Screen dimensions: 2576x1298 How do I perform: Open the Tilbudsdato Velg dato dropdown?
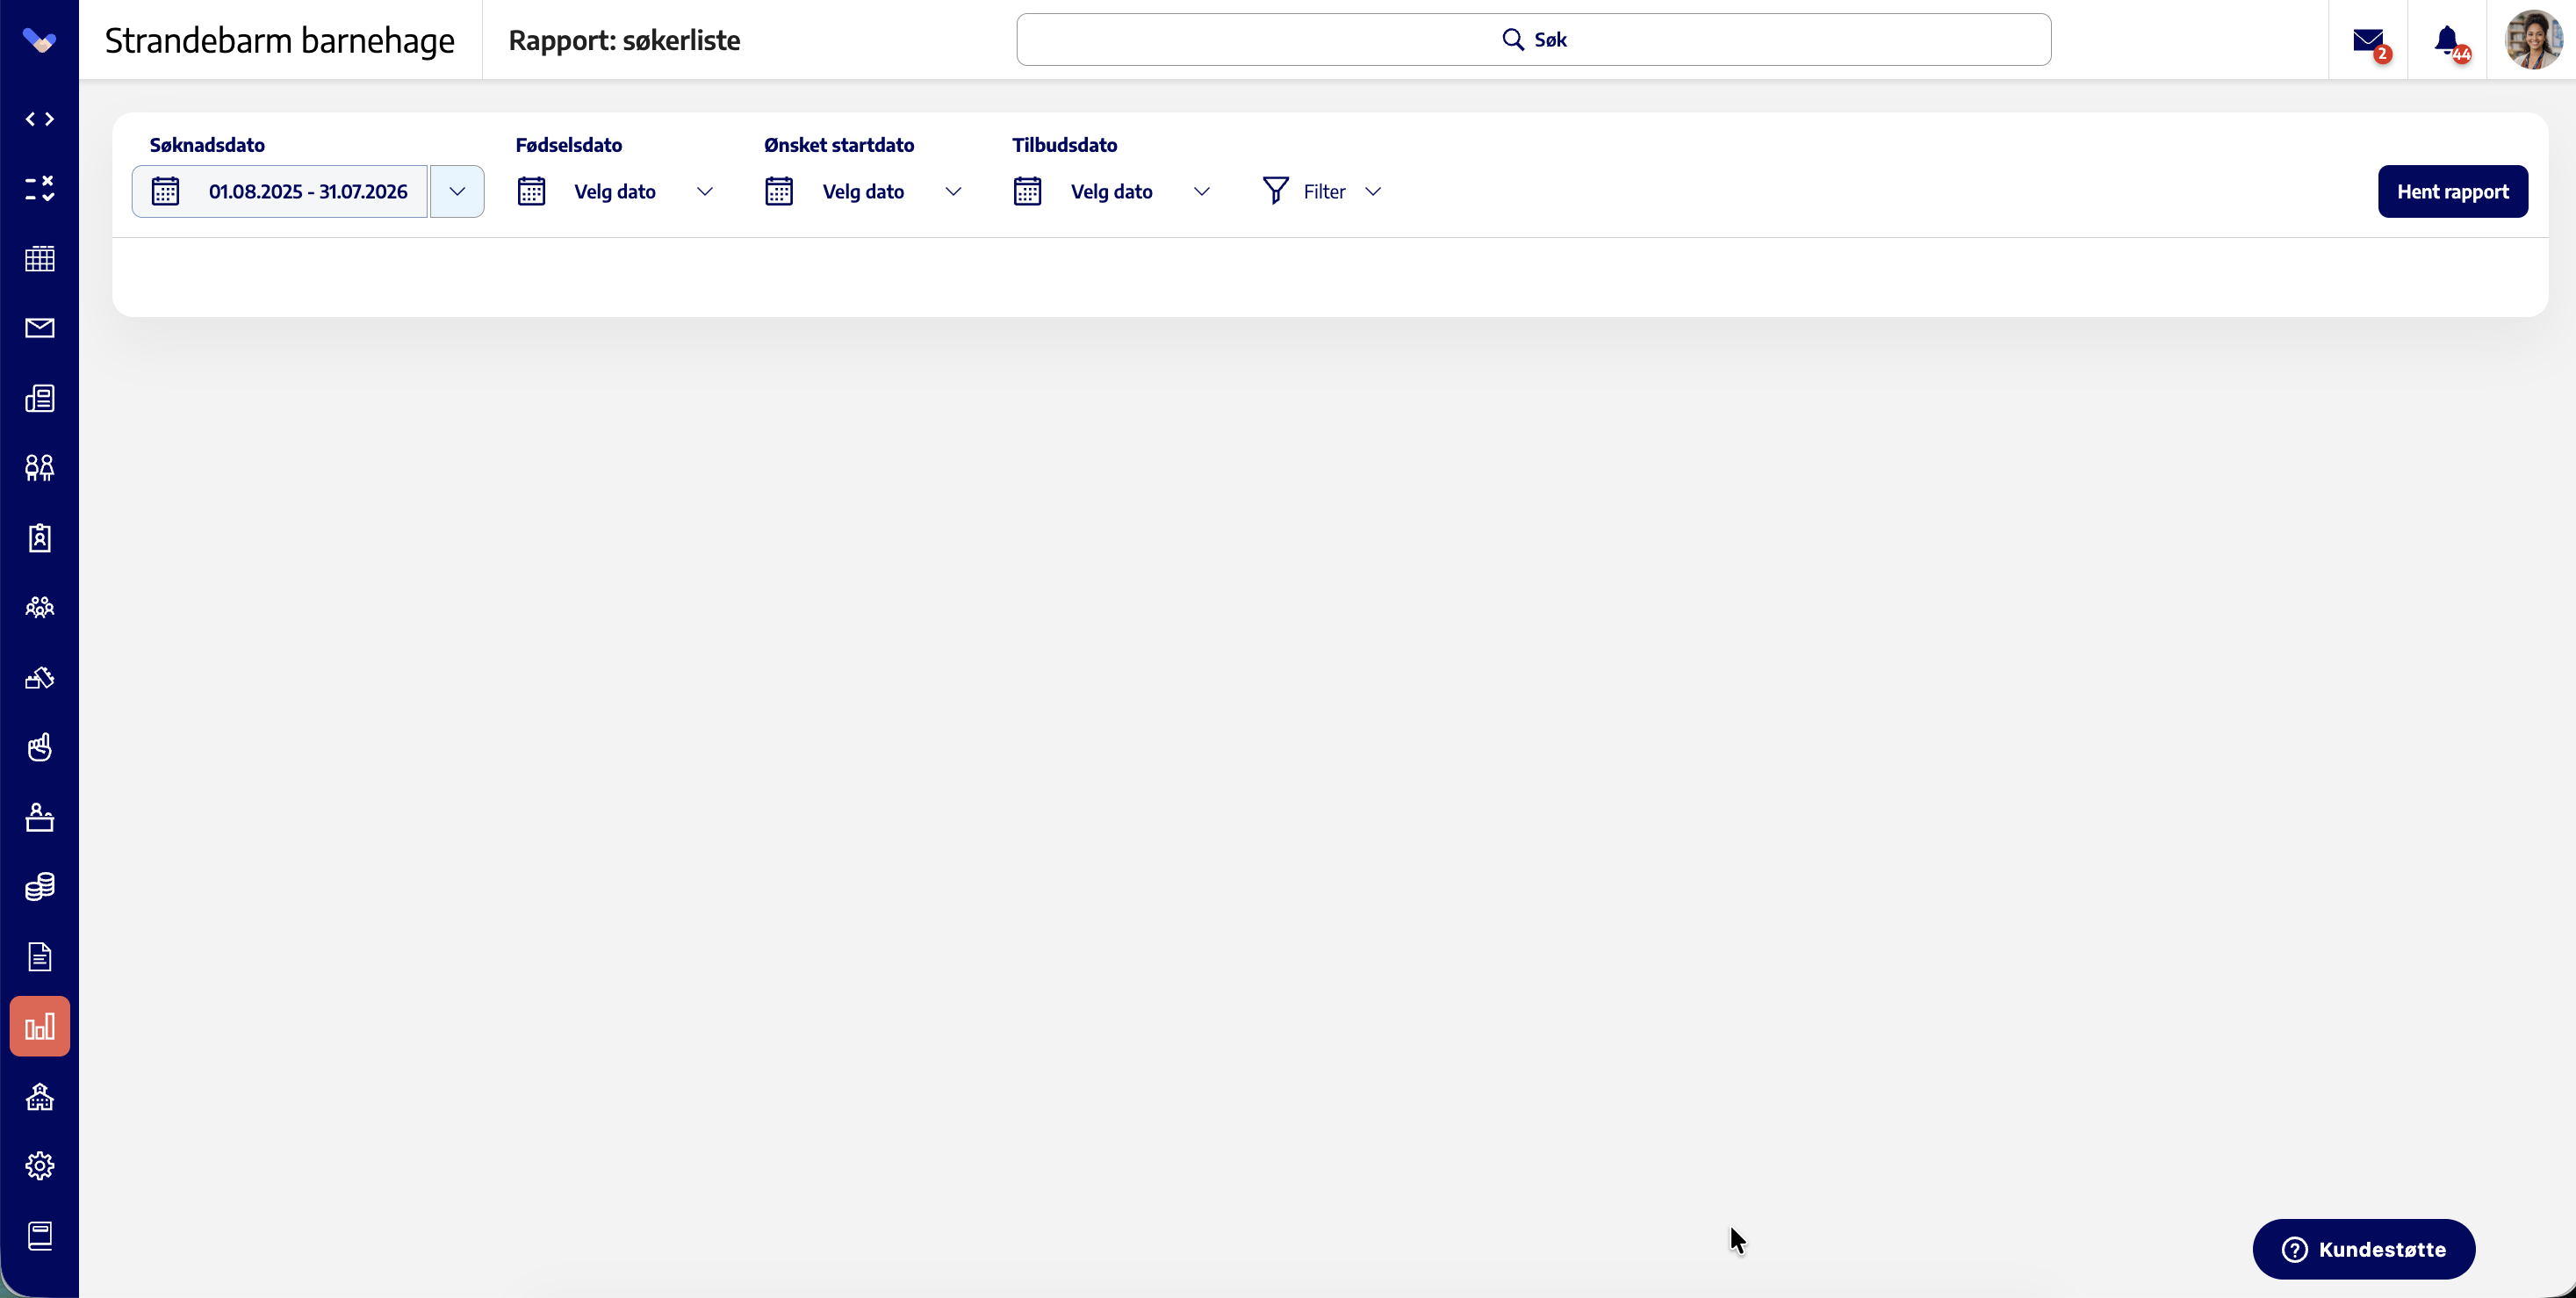coord(1112,191)
